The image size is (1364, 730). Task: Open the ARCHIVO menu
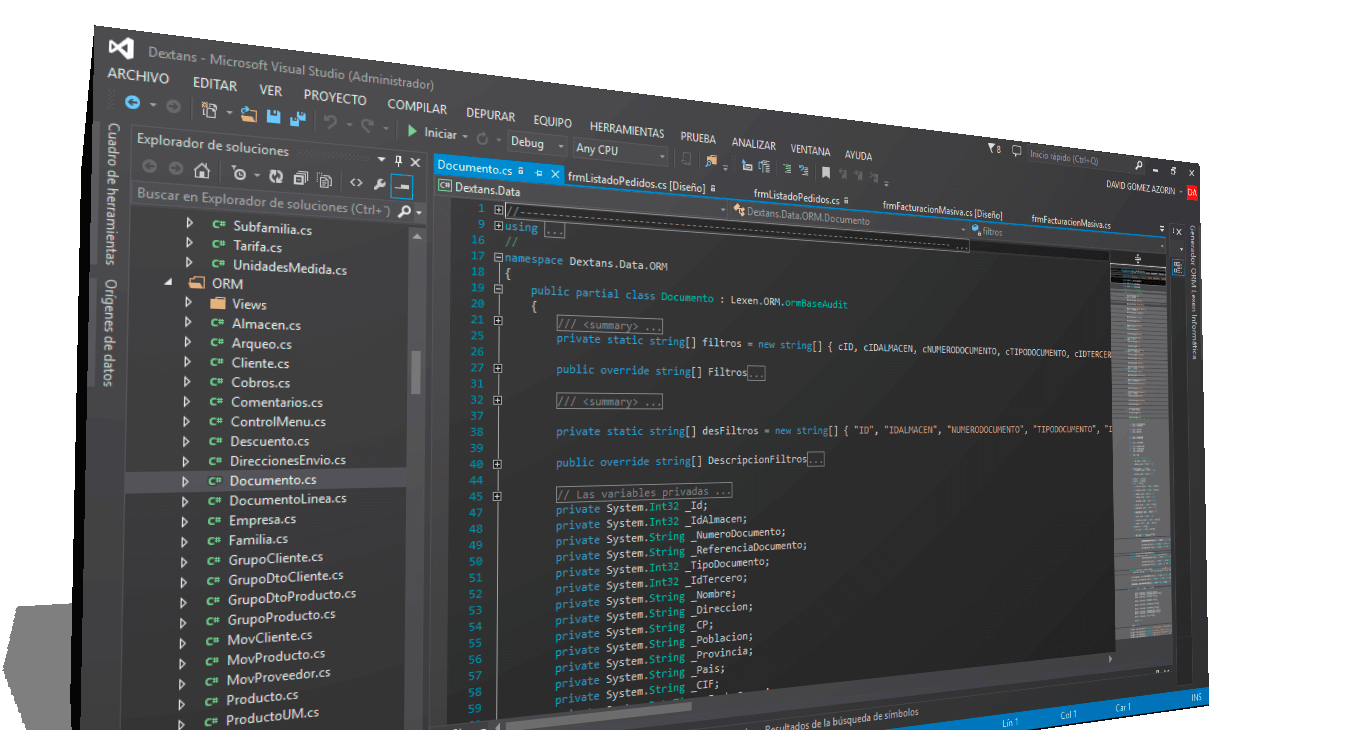[x=138, y=76]
